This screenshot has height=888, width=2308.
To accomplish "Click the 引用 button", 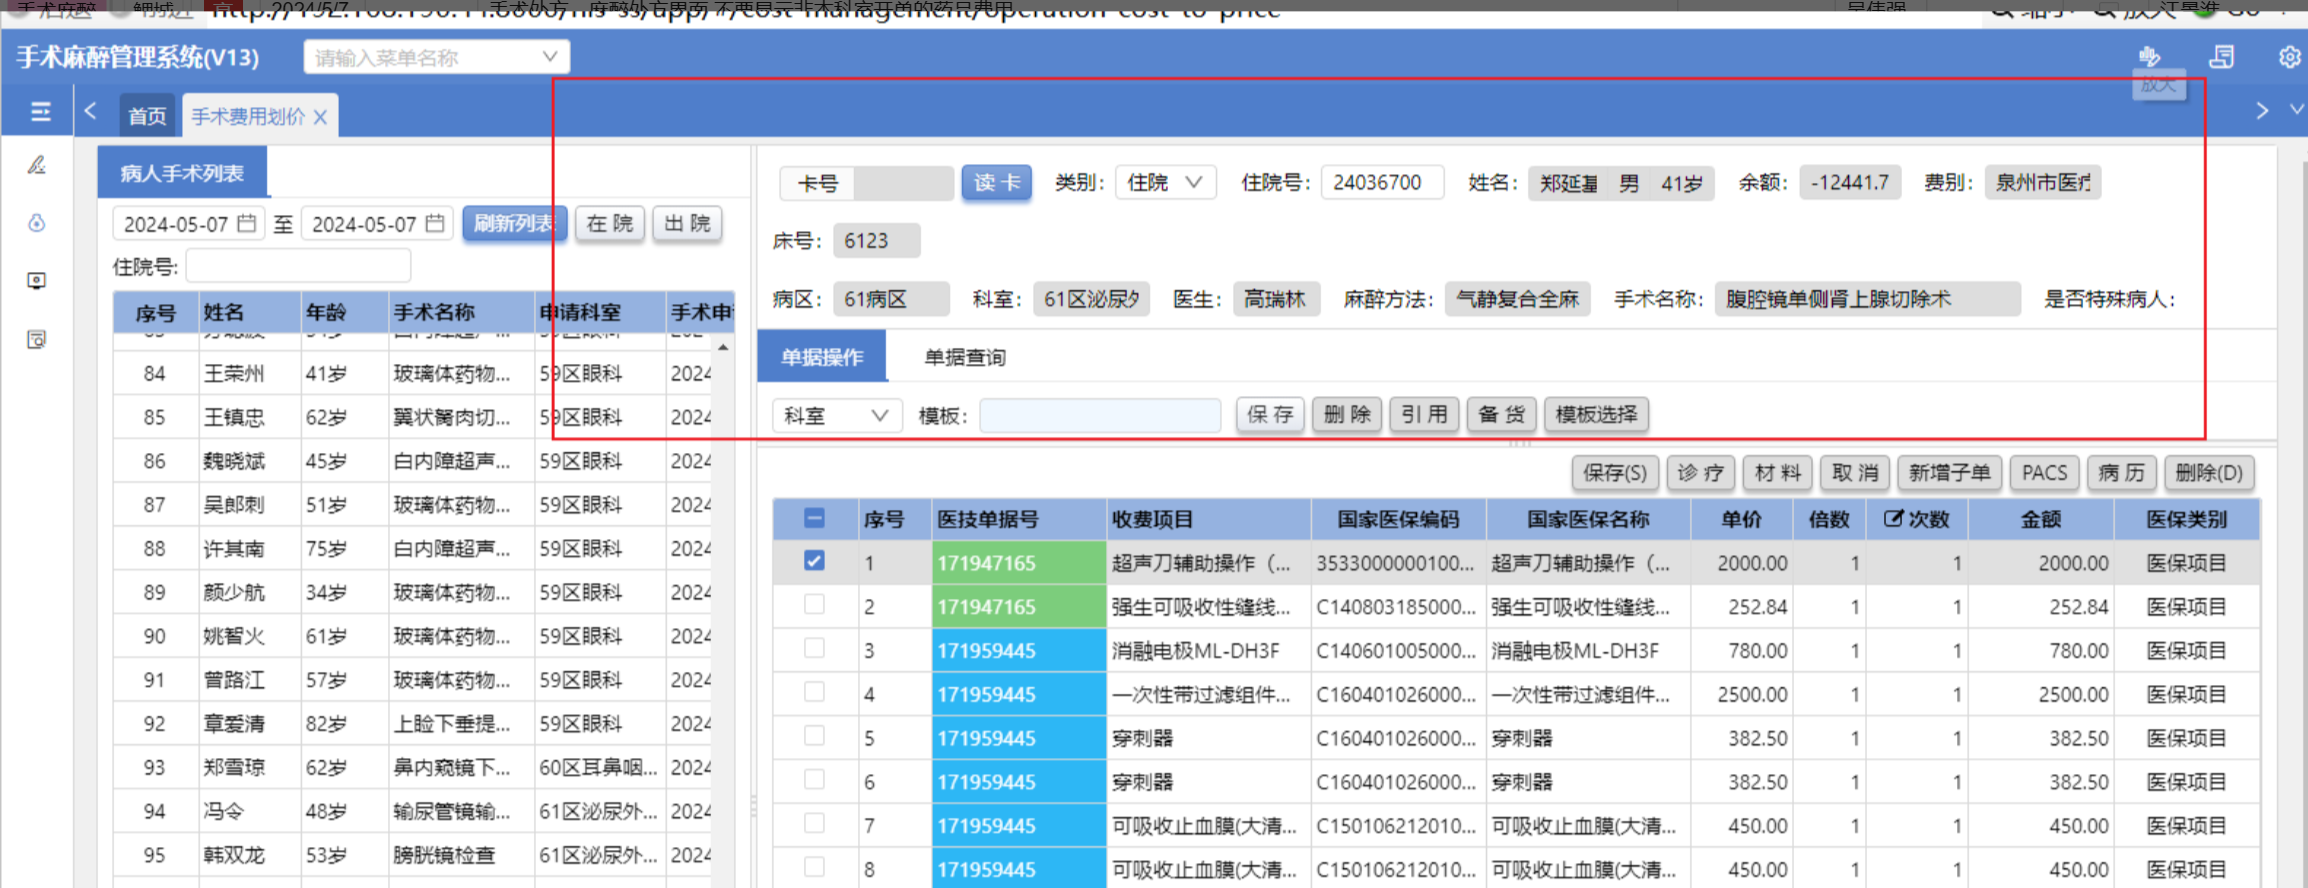I will [x=1424, y=414].
